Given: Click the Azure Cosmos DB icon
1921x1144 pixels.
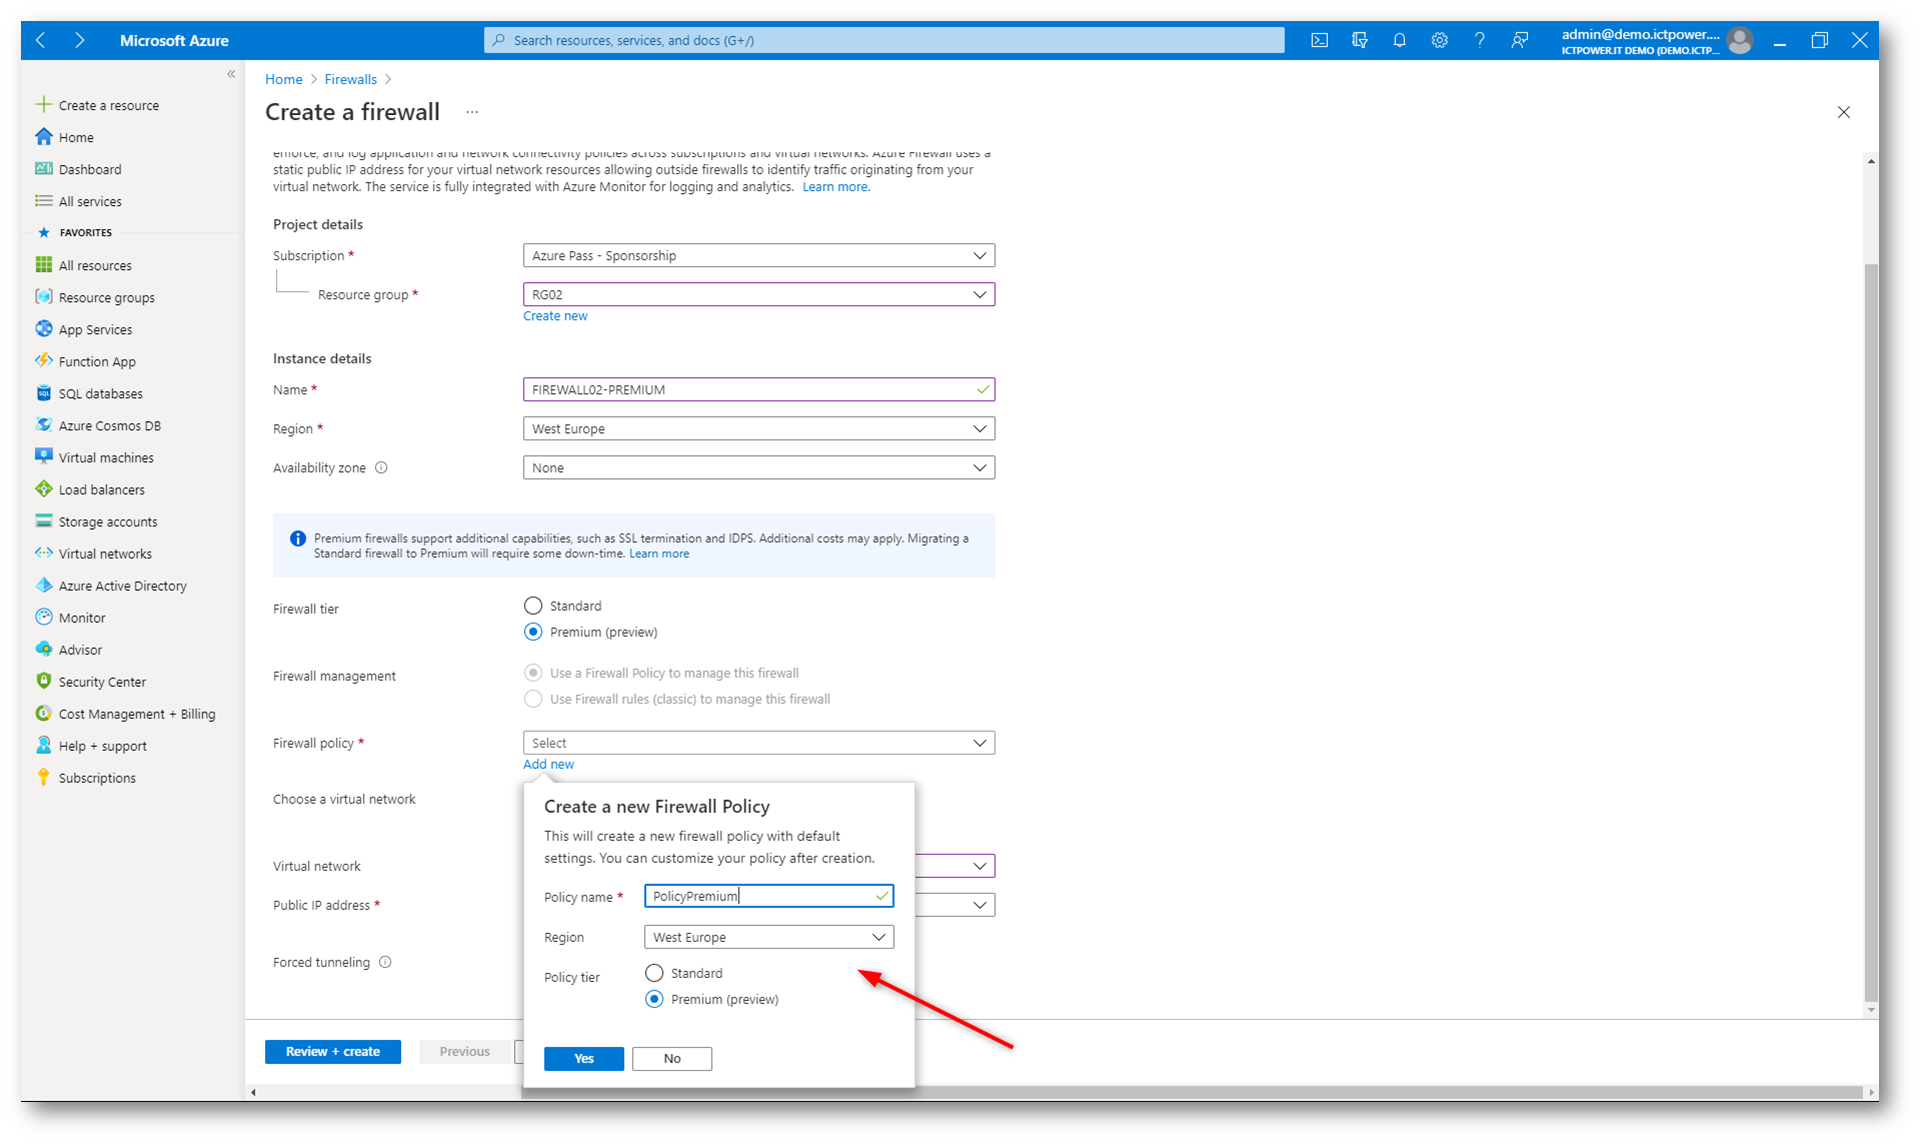Looking at the screenshot, I should (x=43, y=425).
